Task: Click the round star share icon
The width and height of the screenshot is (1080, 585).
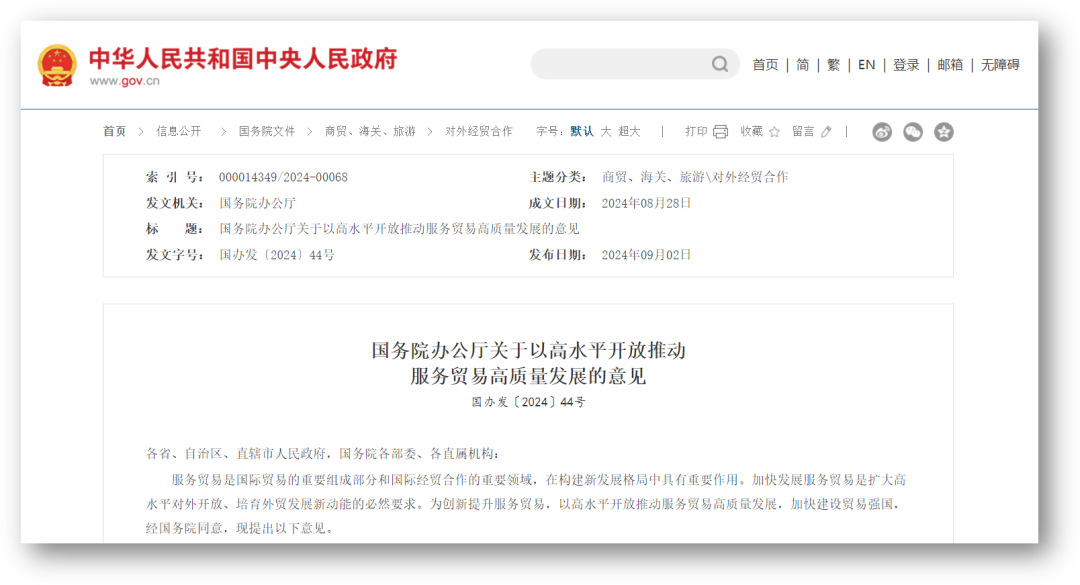Action: point(944,132)
